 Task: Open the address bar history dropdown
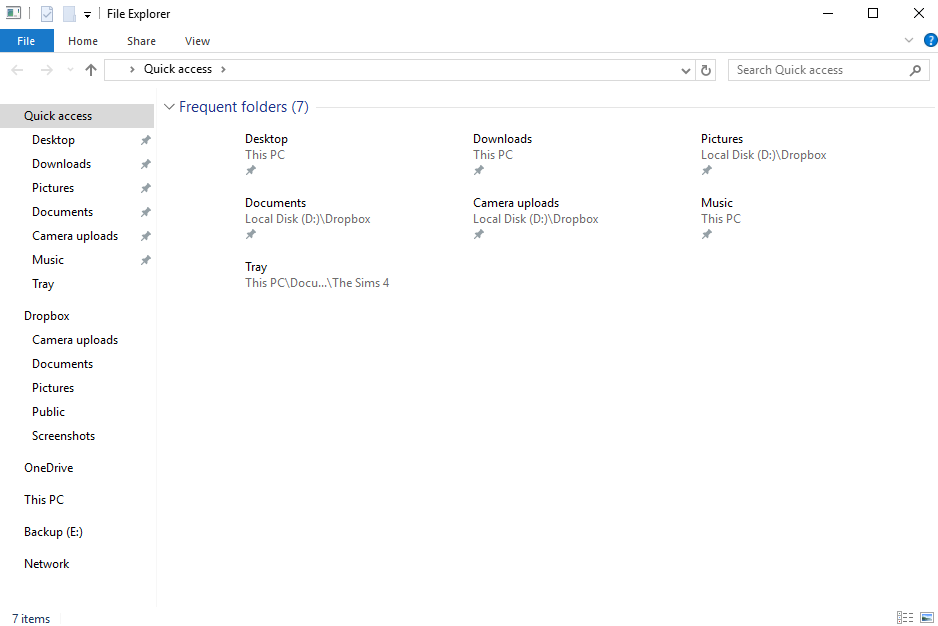coord(686,71)
